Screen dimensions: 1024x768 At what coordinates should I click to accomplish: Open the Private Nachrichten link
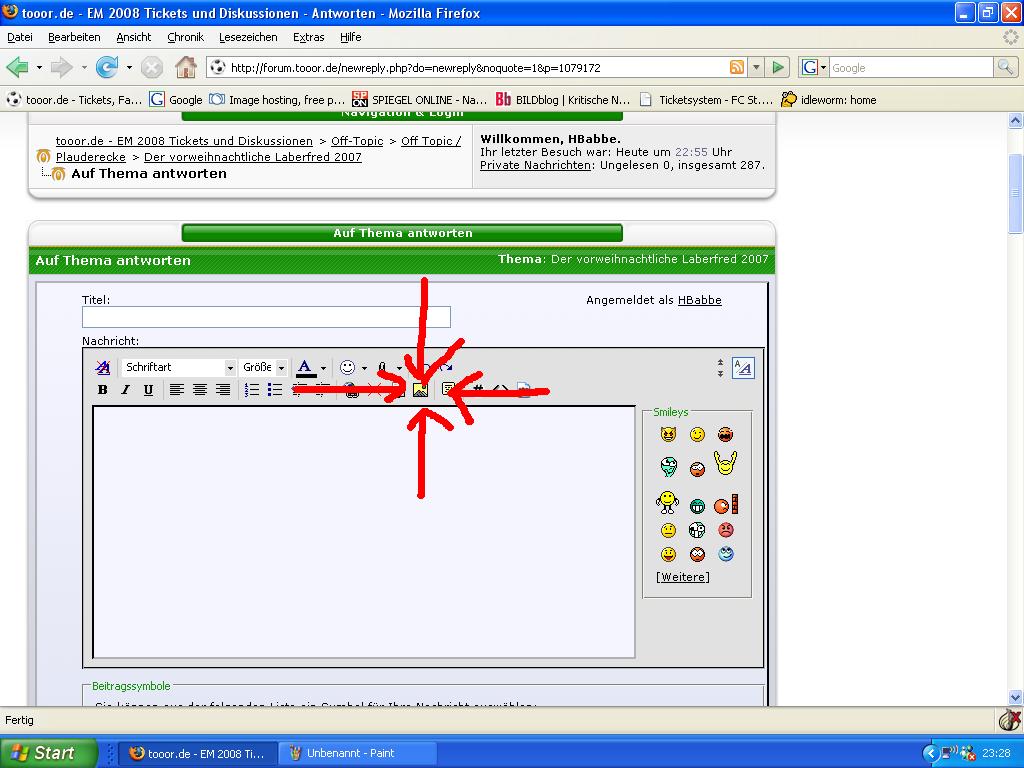coord(535,165)
